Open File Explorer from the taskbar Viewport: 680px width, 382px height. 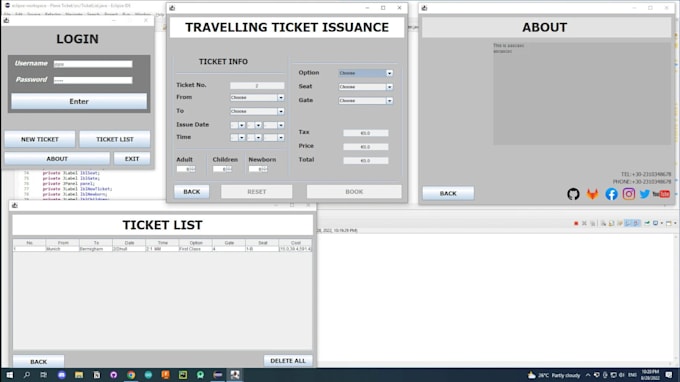click(x=79, y=375)
